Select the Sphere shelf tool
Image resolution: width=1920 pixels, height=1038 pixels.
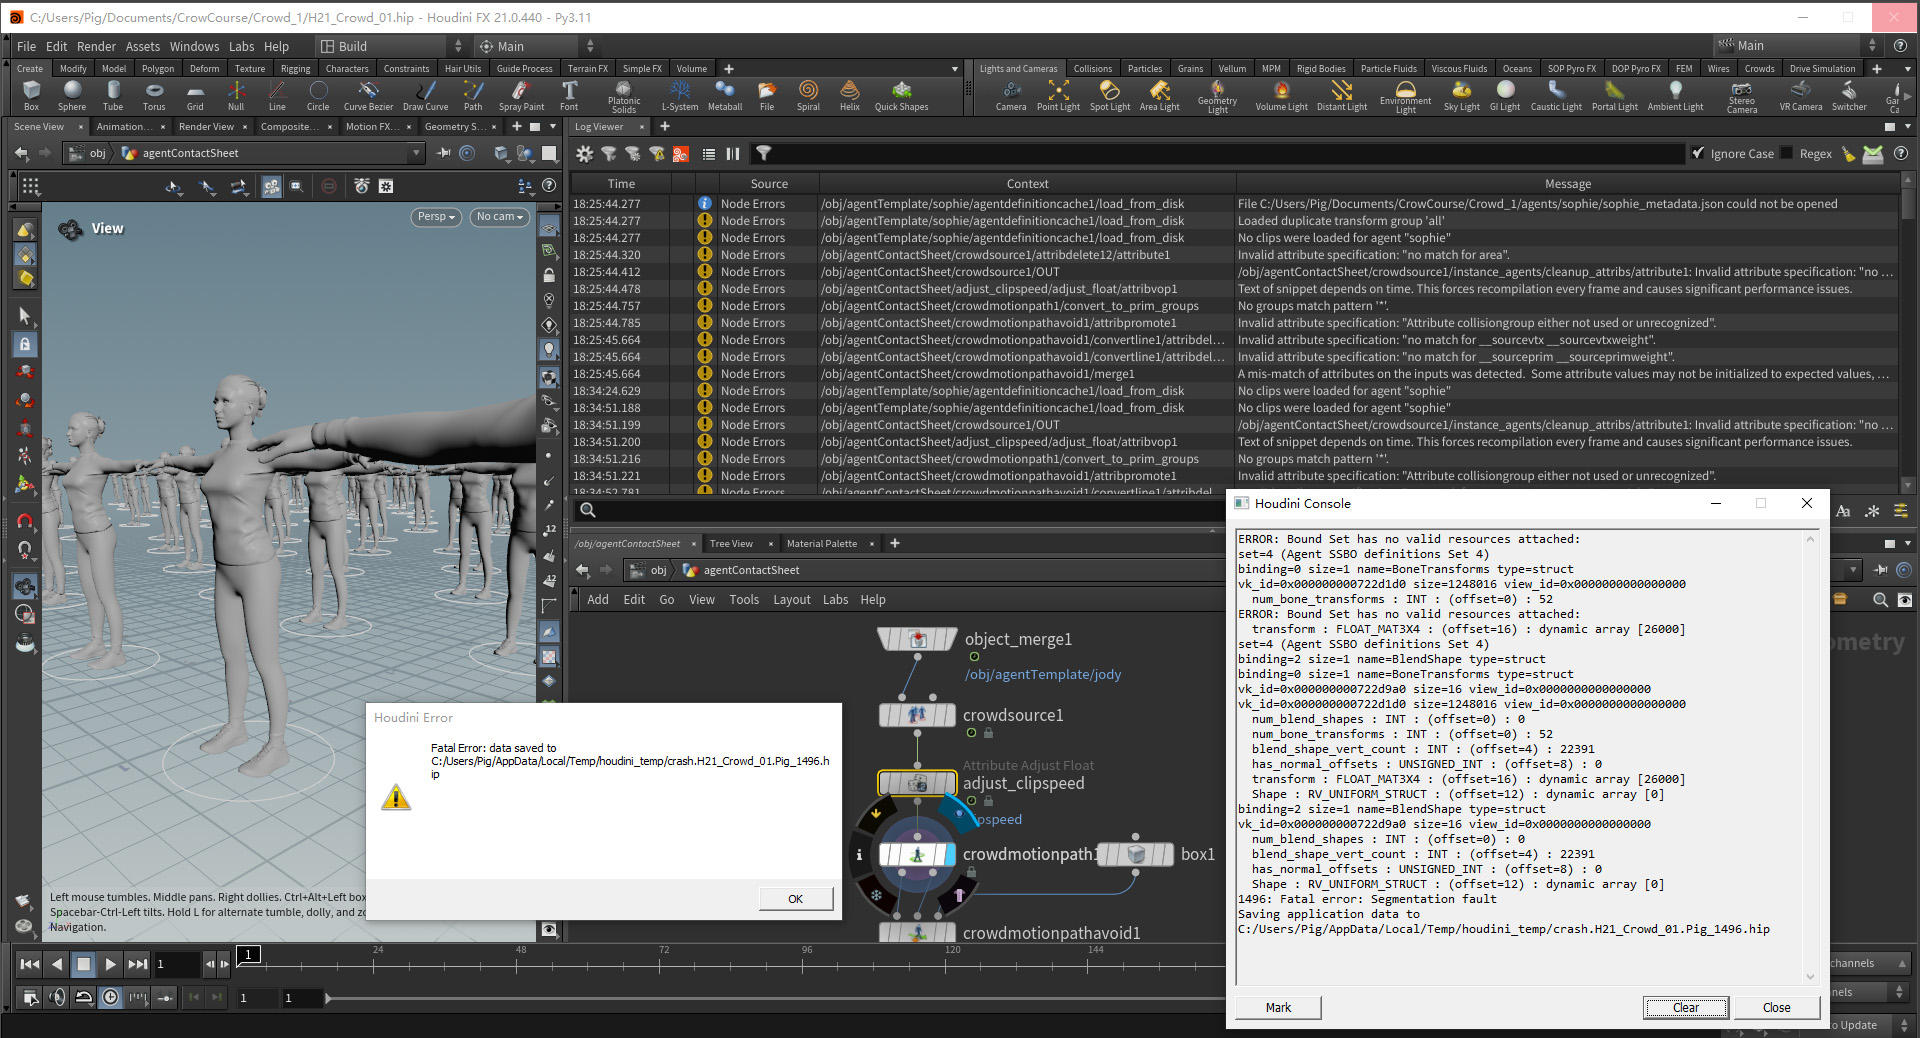coord(72,96)
